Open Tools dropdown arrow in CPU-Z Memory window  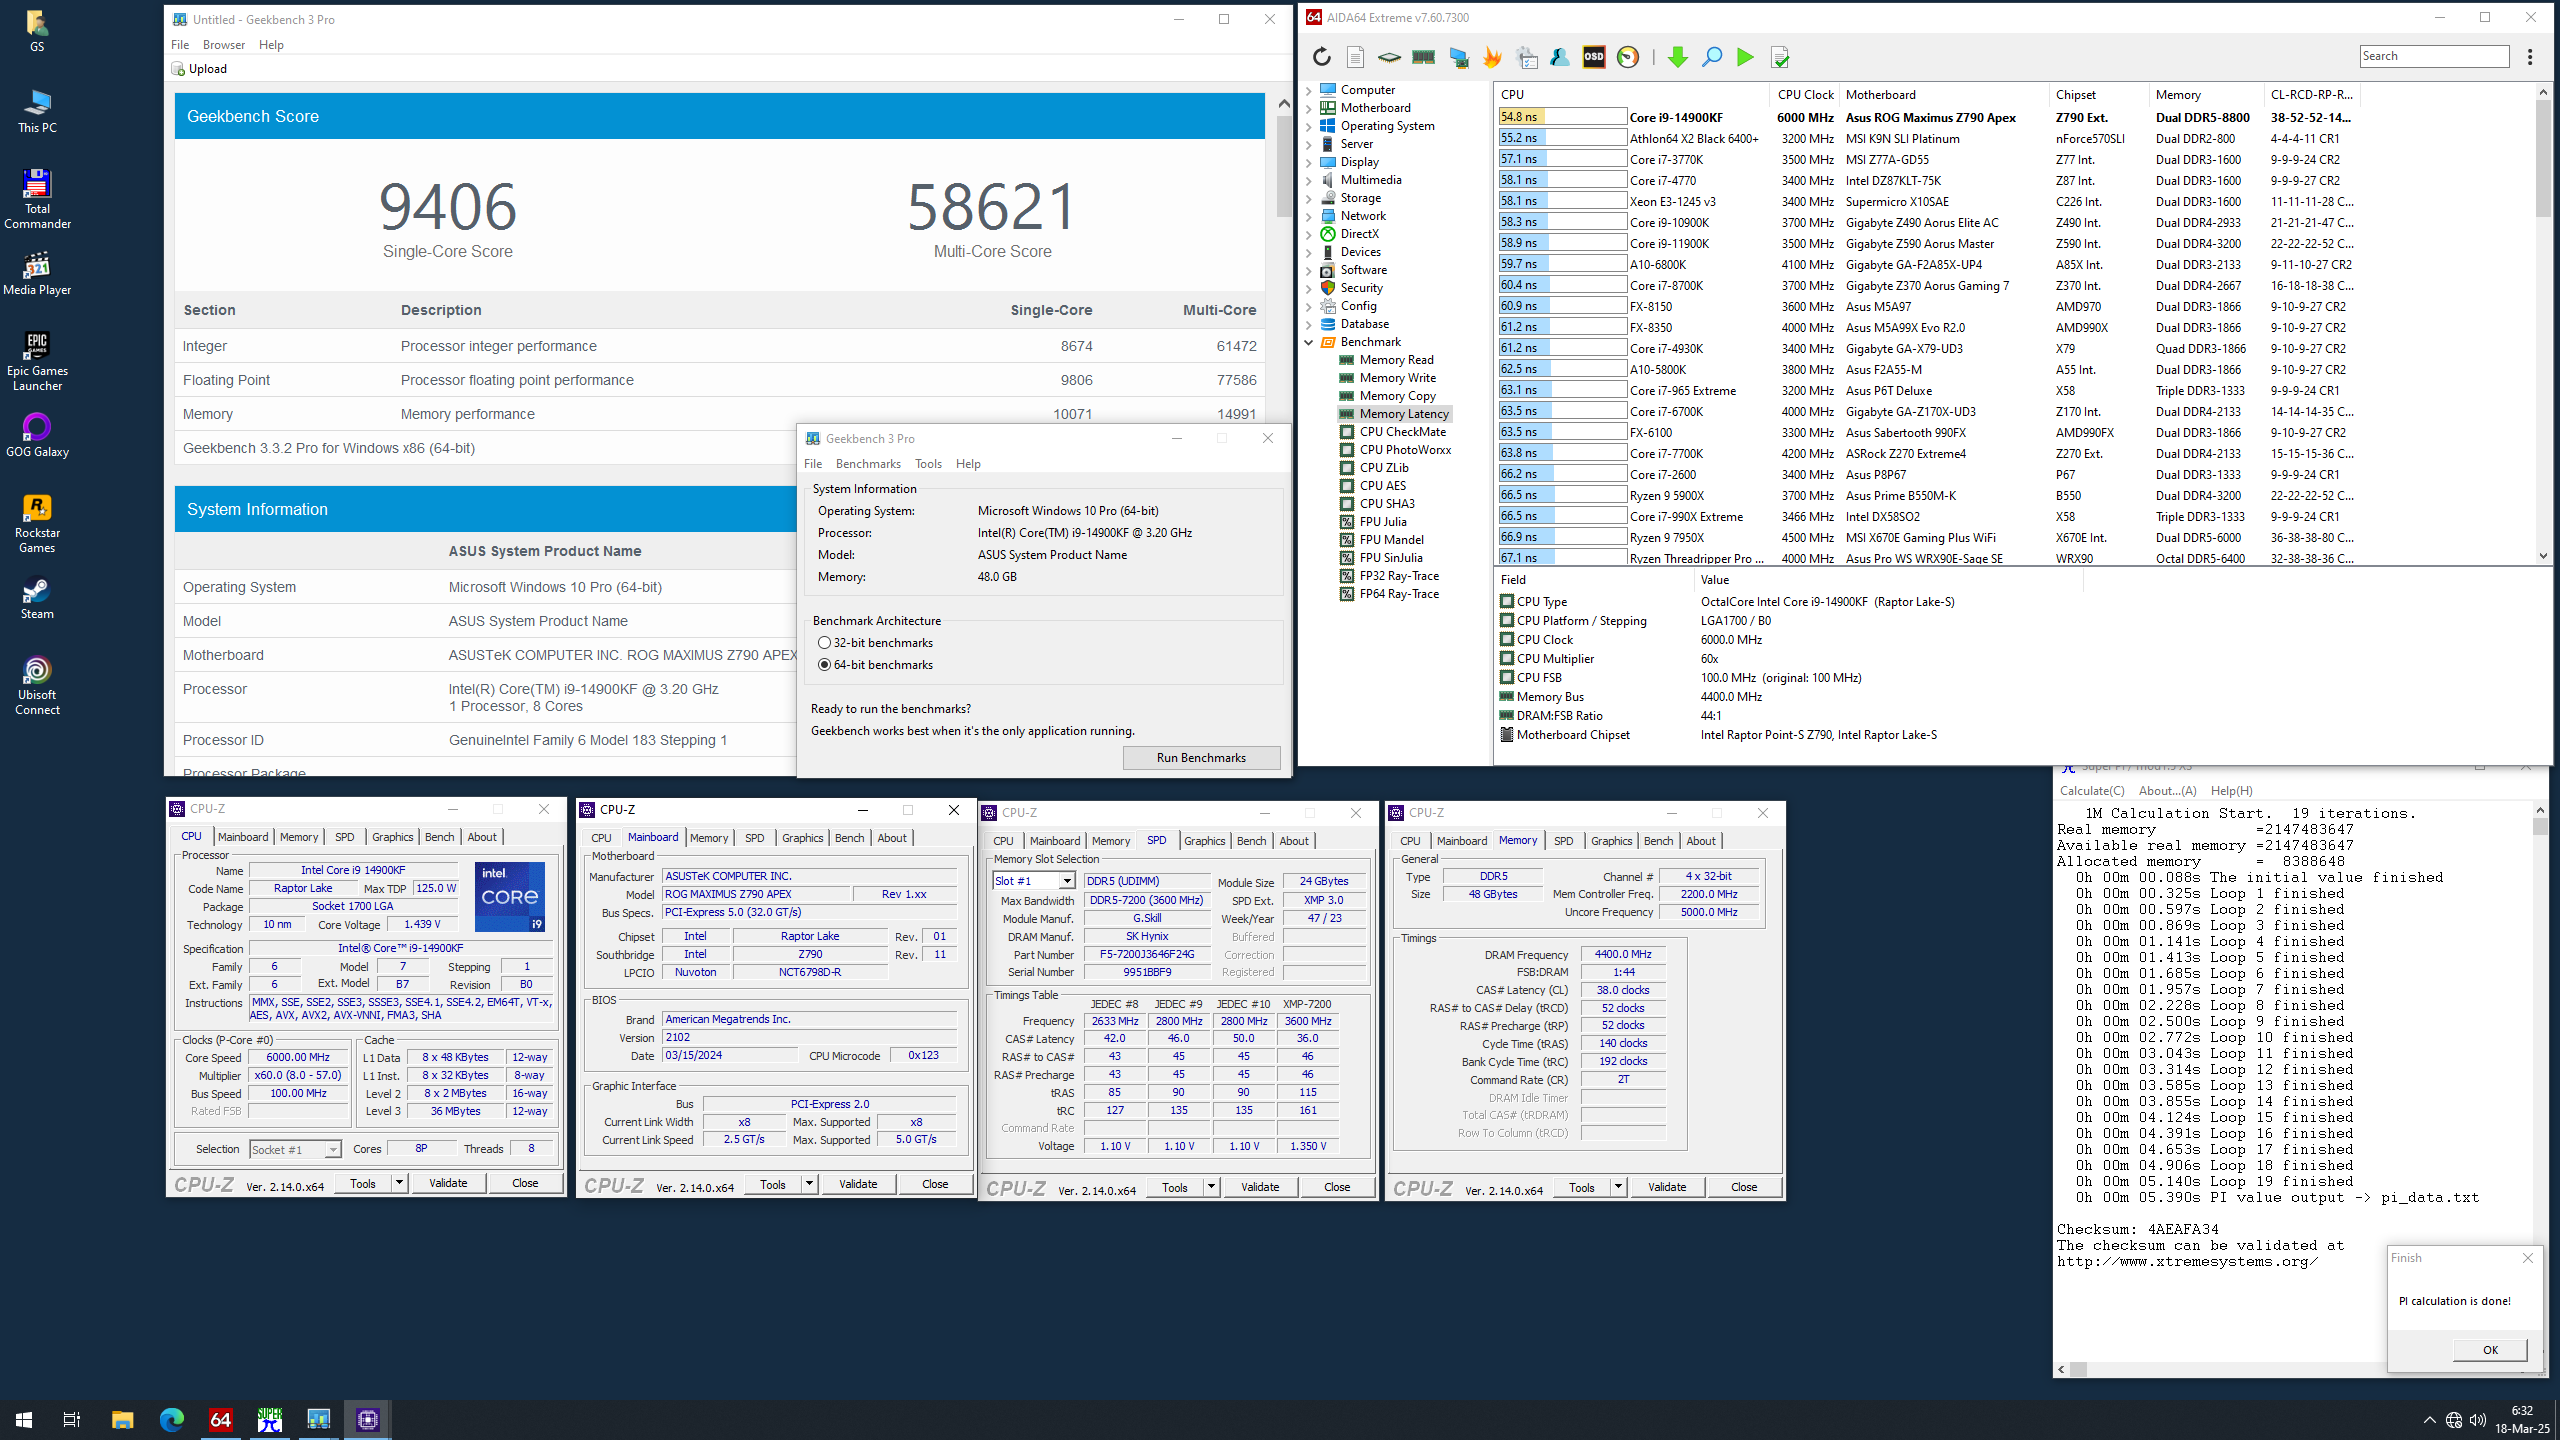tap(1617, 1187)
